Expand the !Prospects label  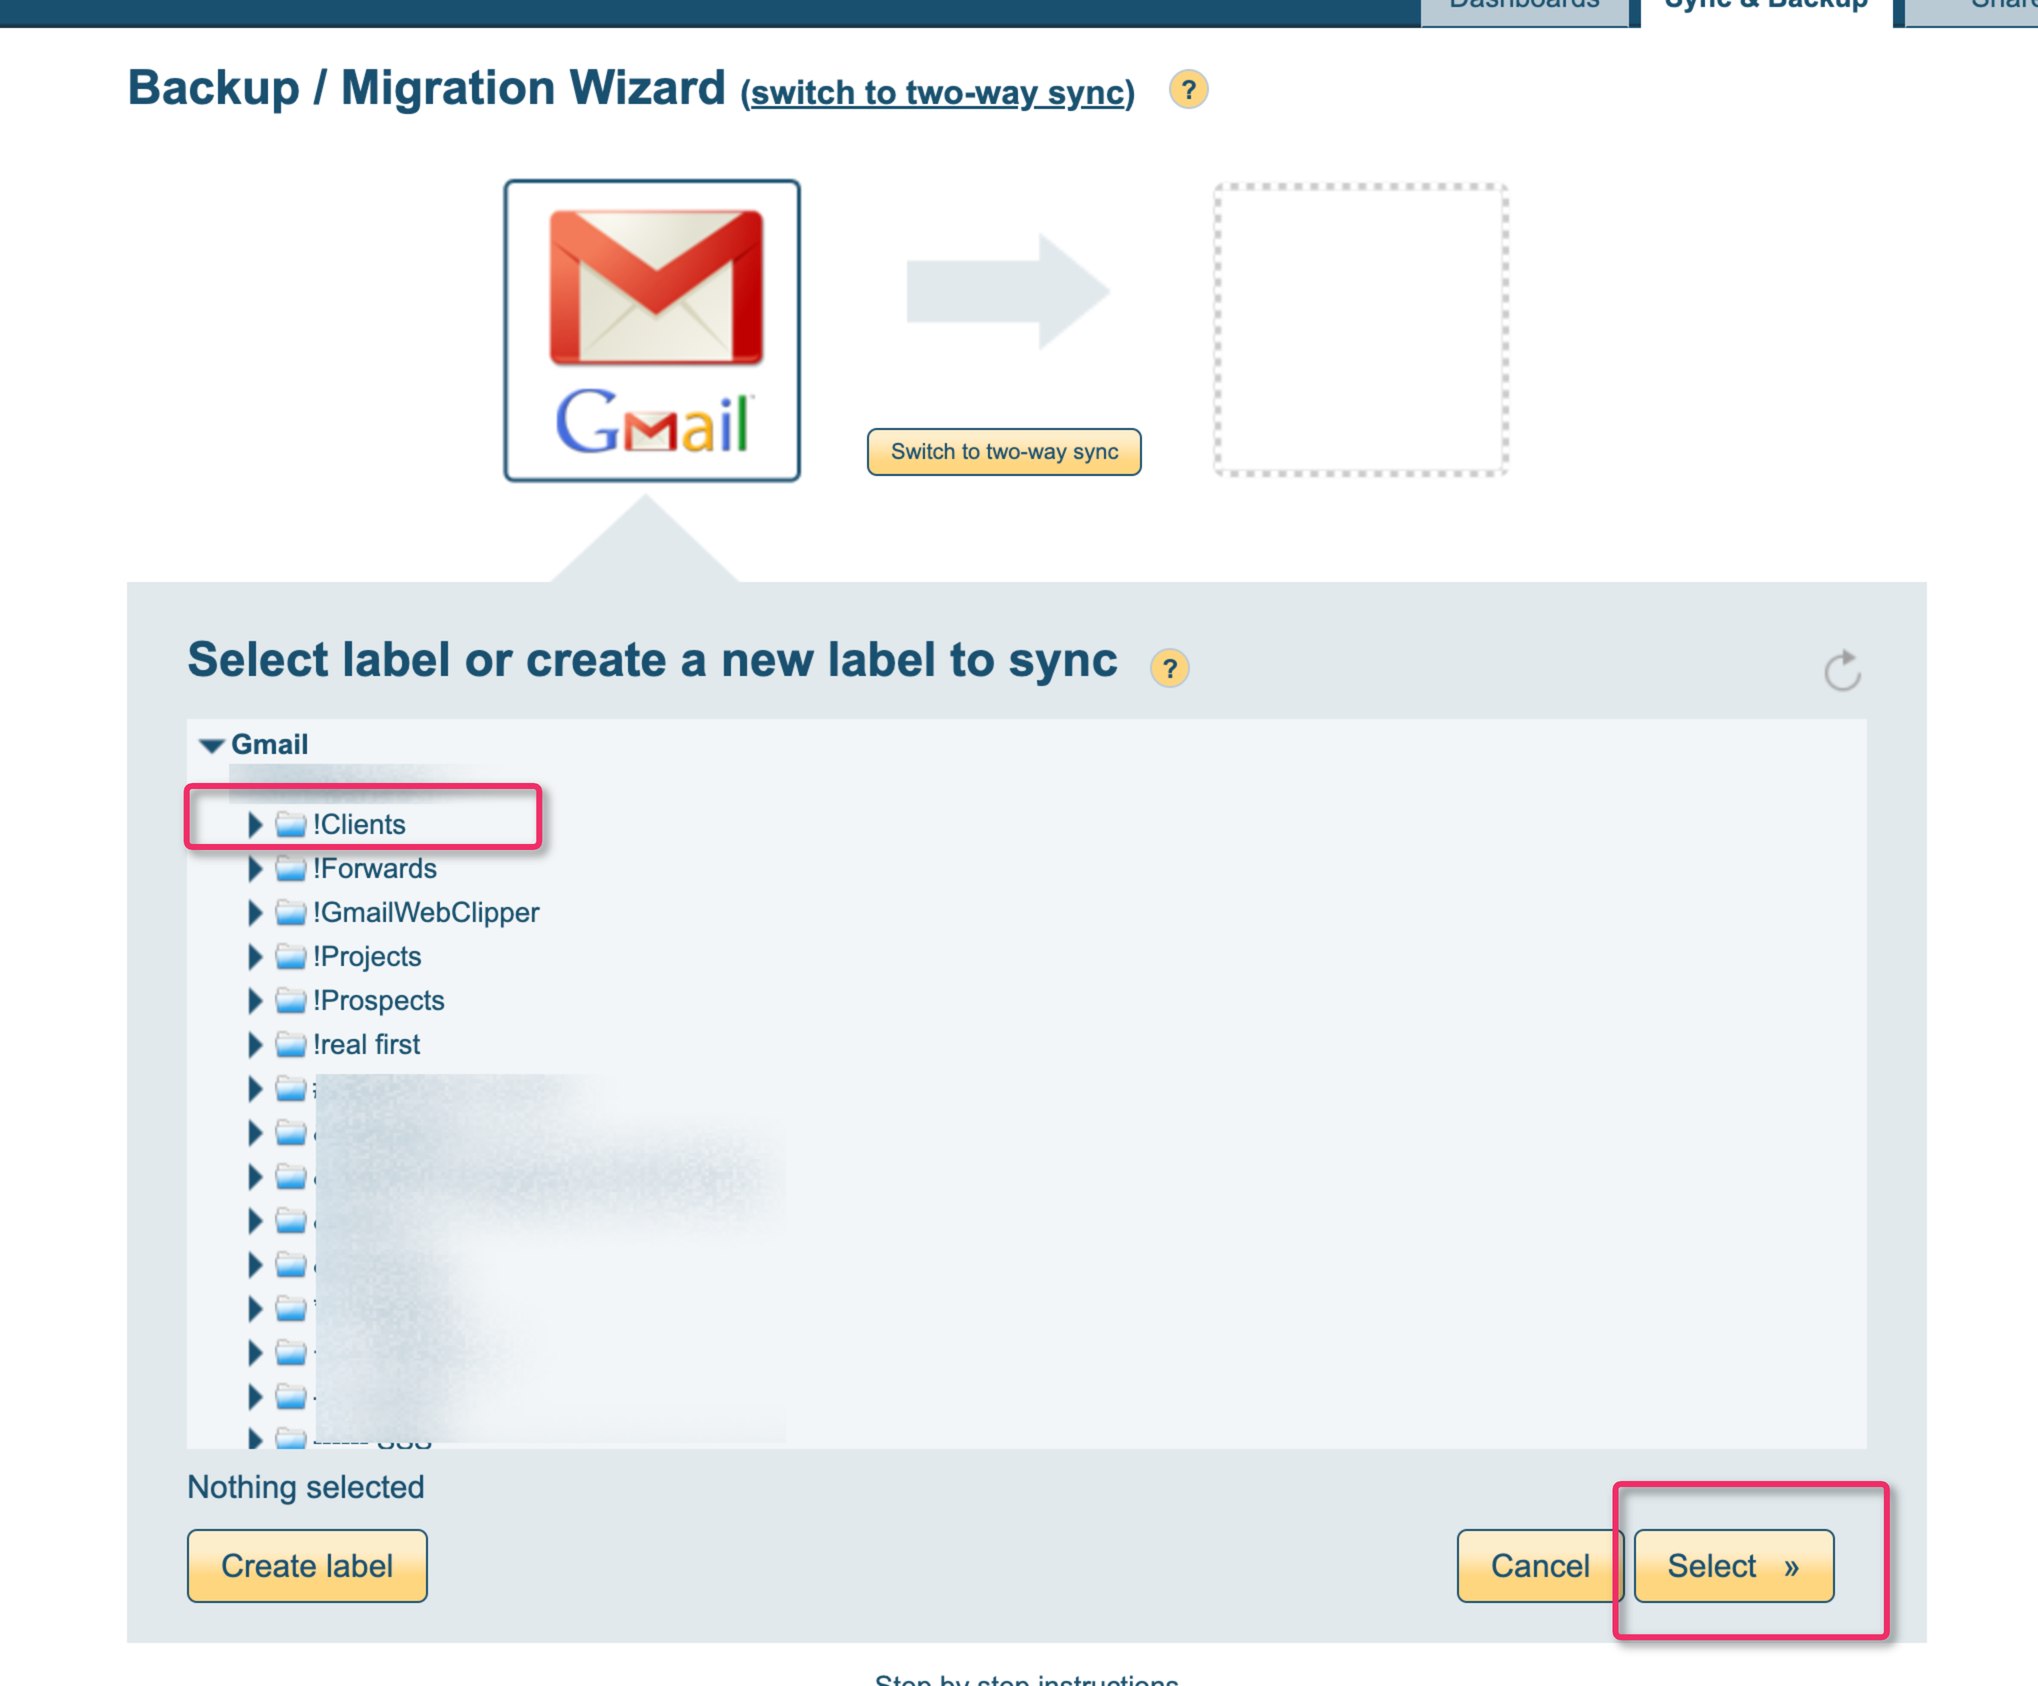255,1000
